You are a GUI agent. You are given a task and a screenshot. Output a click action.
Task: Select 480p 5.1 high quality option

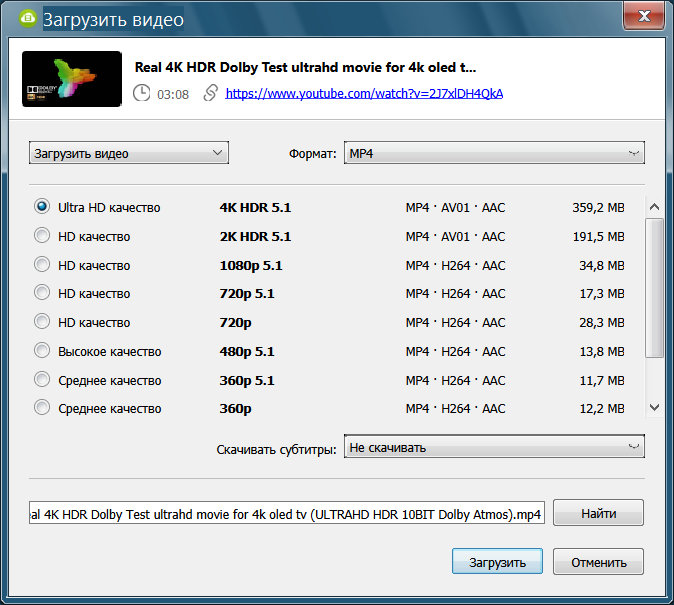point(42,351)
